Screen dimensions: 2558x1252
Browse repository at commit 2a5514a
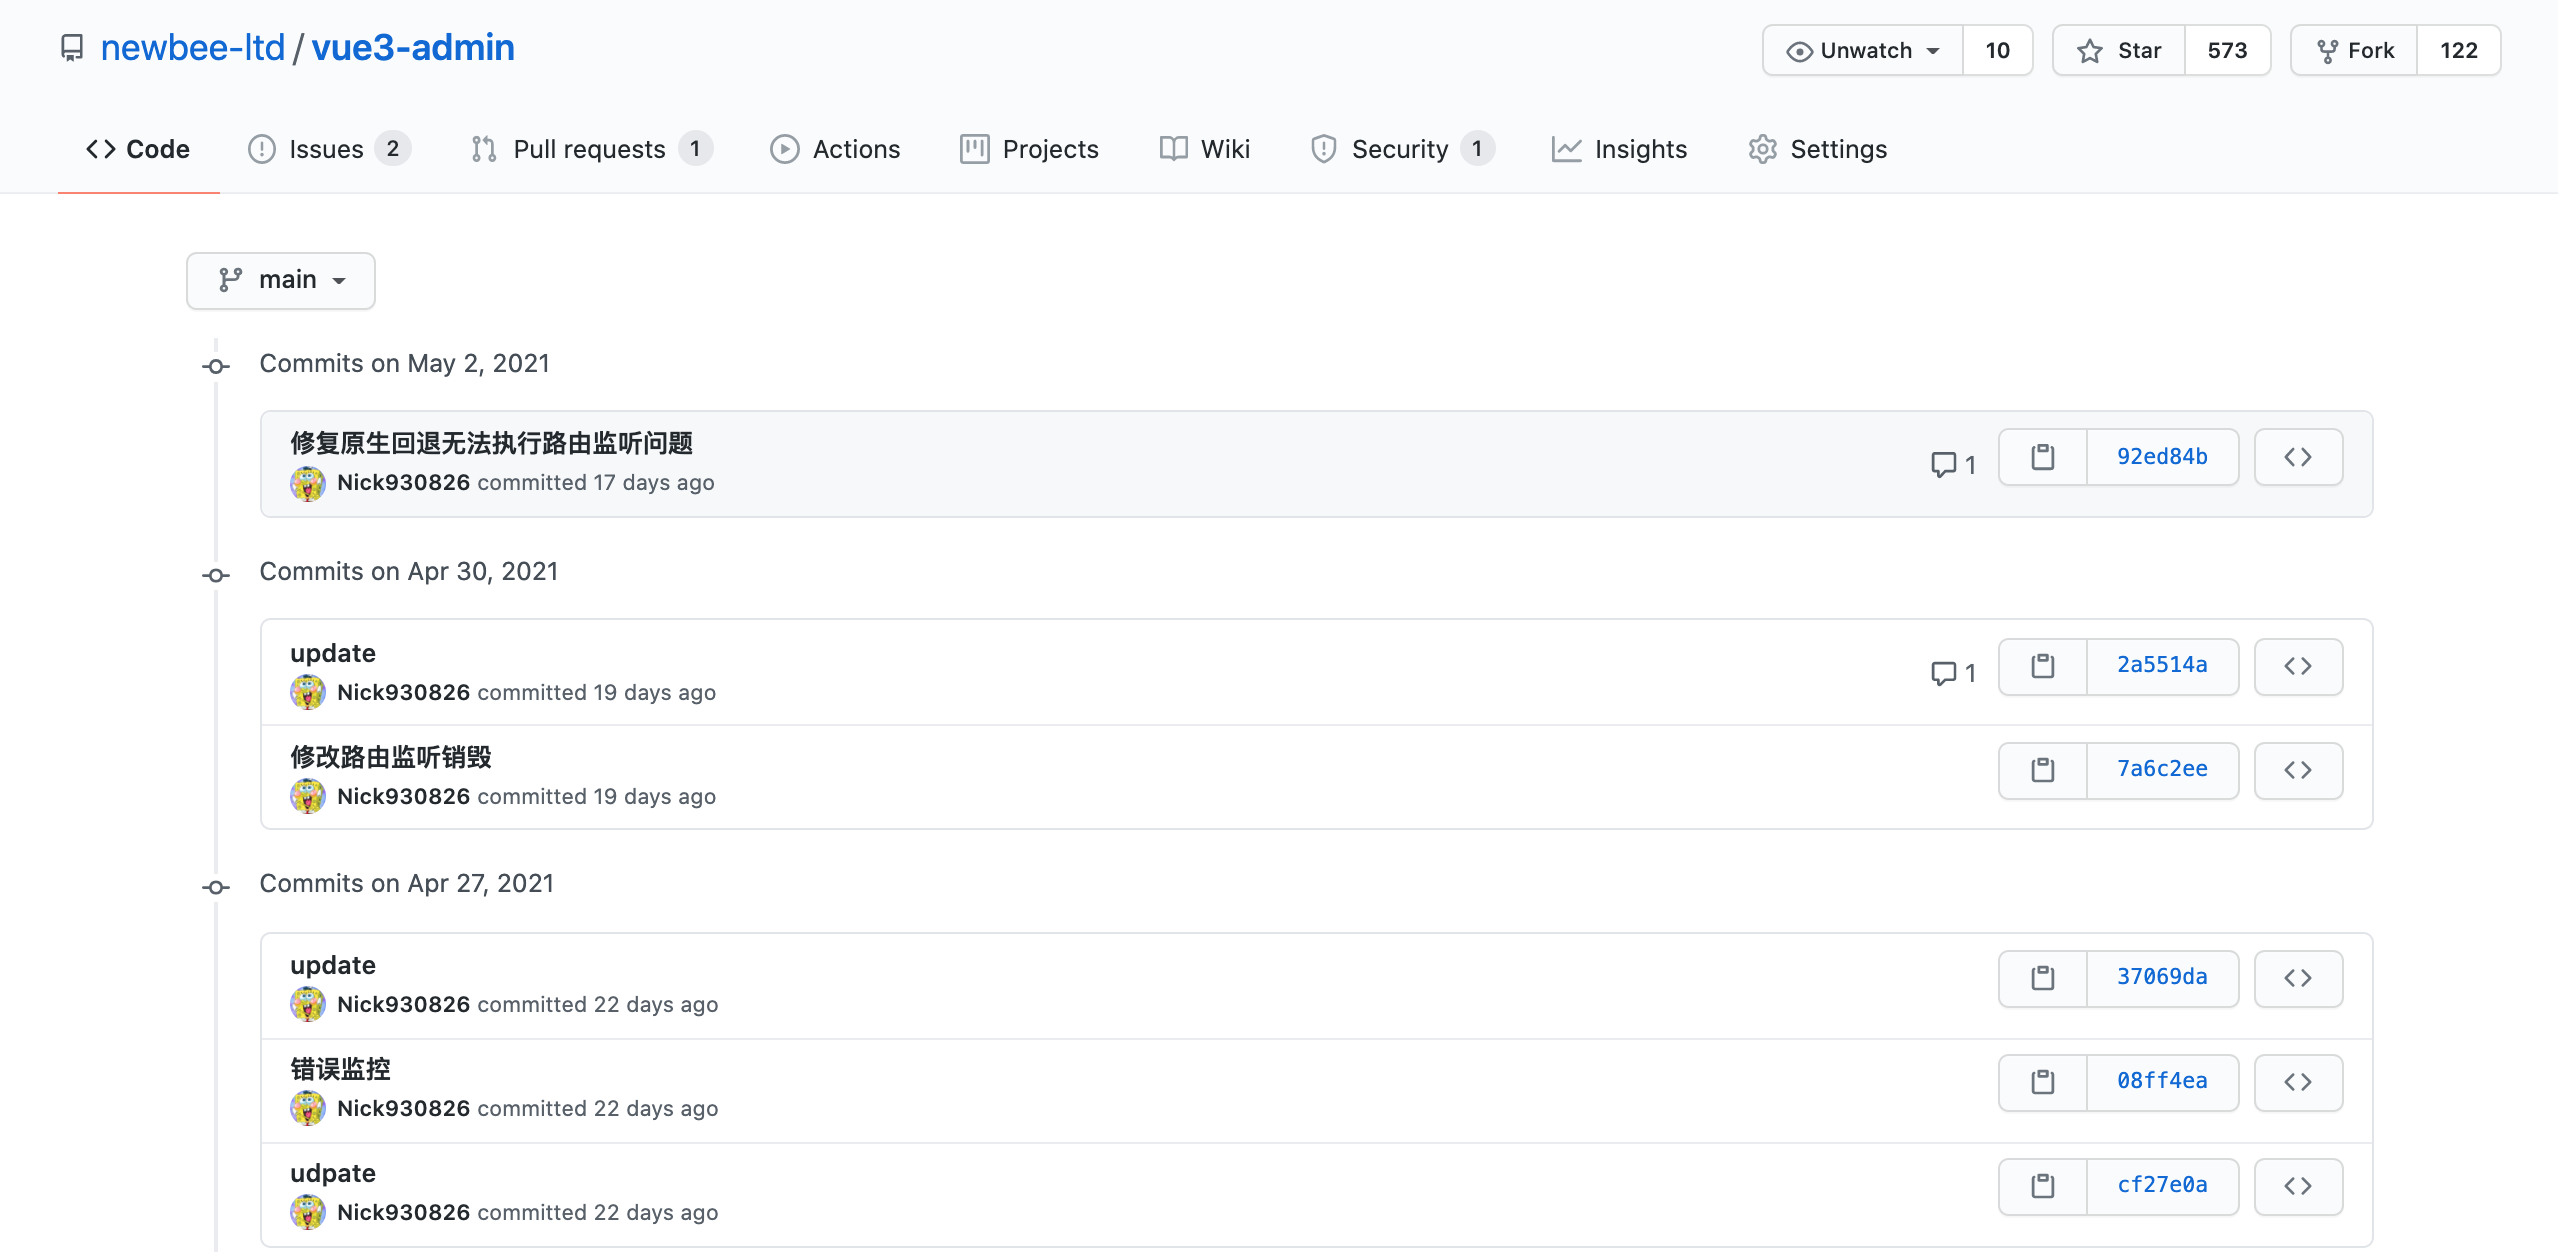coord(2298,666)
